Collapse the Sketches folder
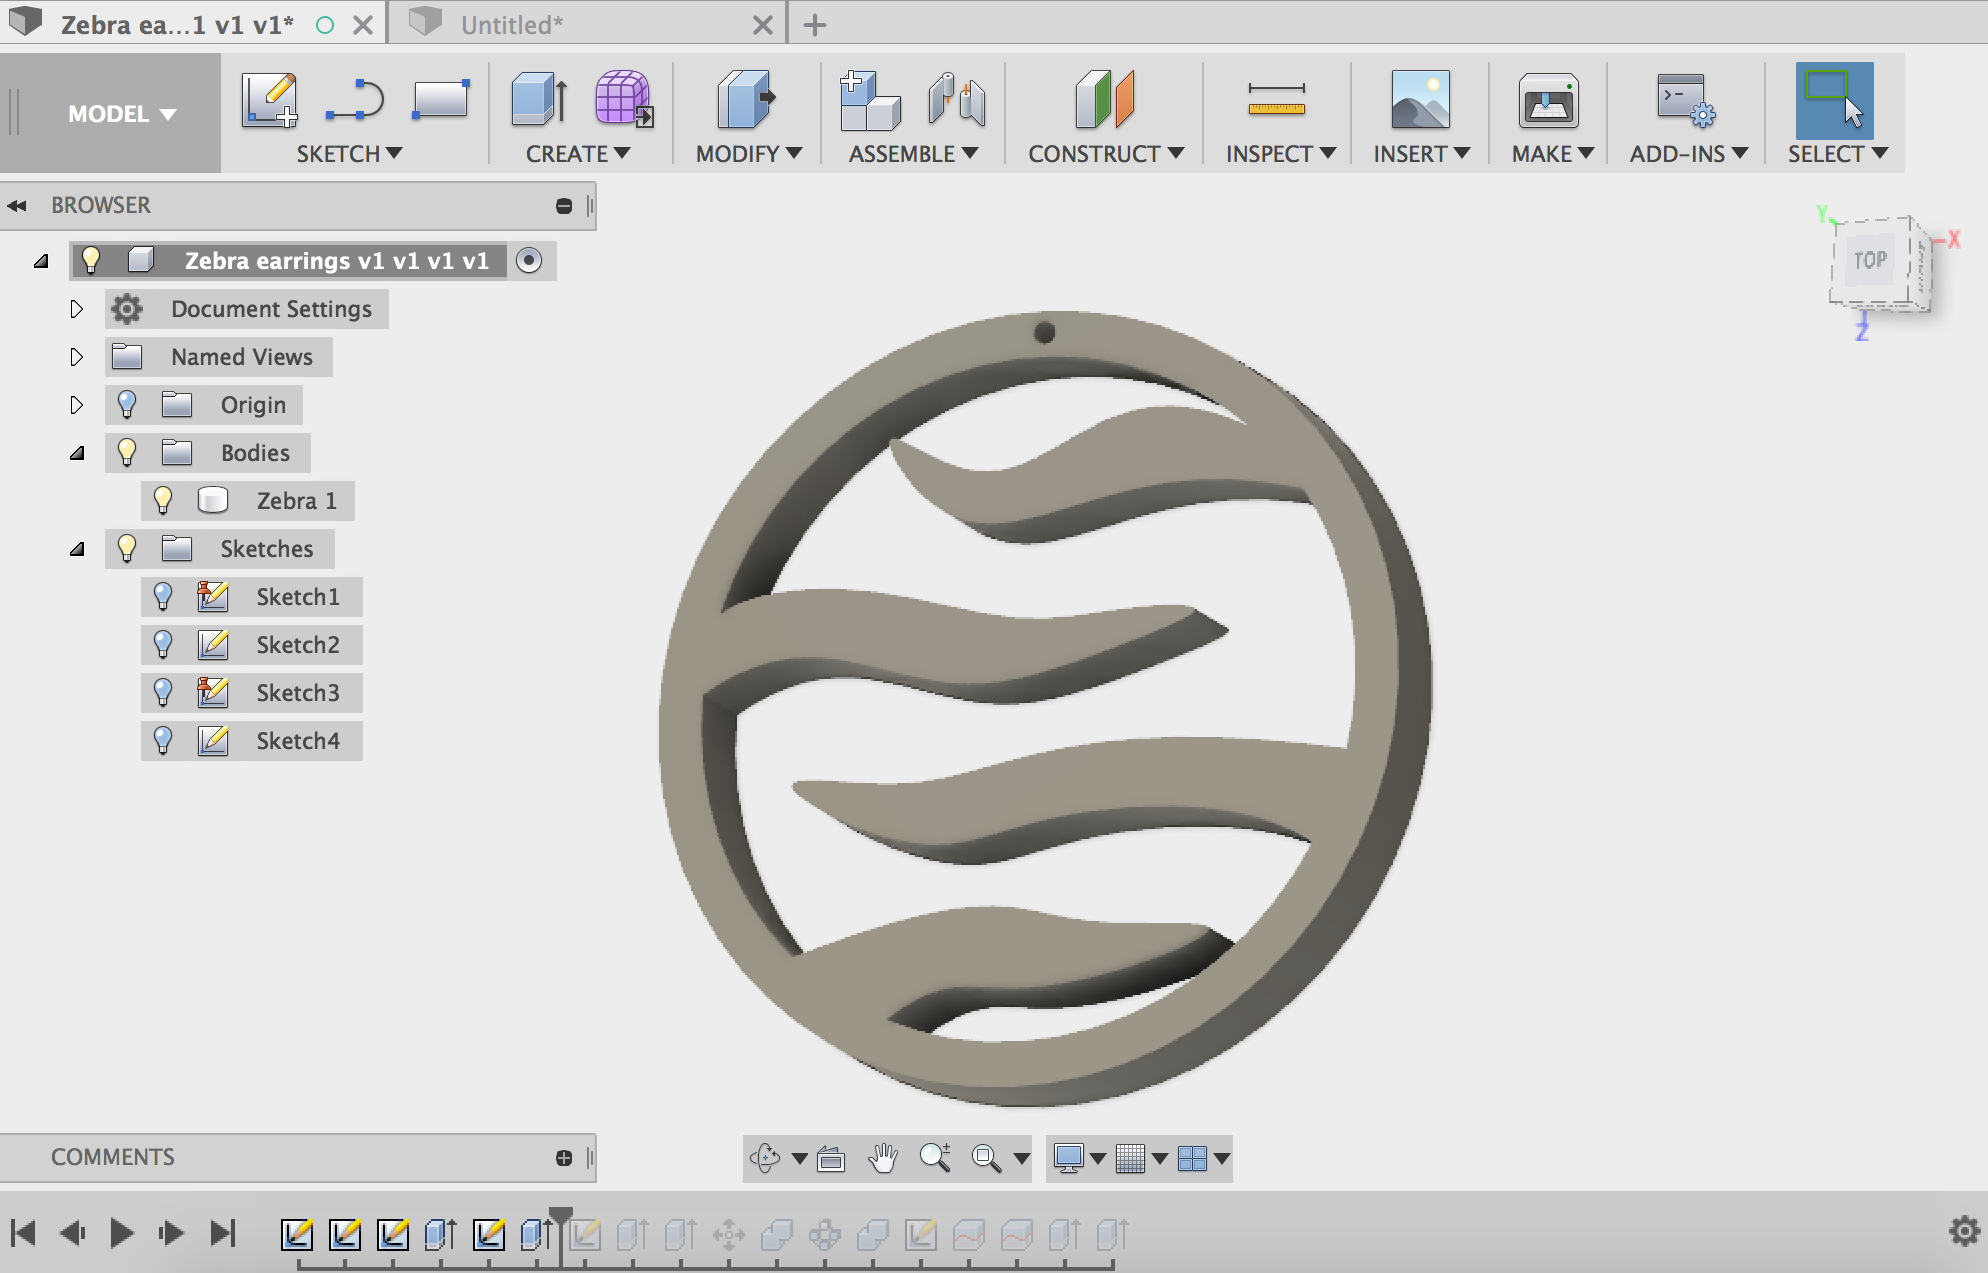This screenshot has height=1273, width=1988. pos(76,549)
